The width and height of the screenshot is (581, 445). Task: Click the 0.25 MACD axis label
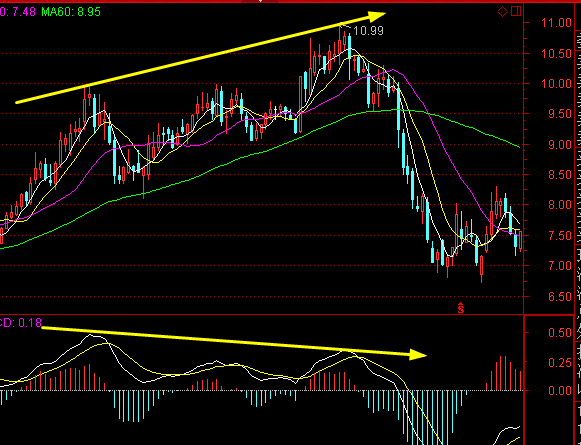560,363
